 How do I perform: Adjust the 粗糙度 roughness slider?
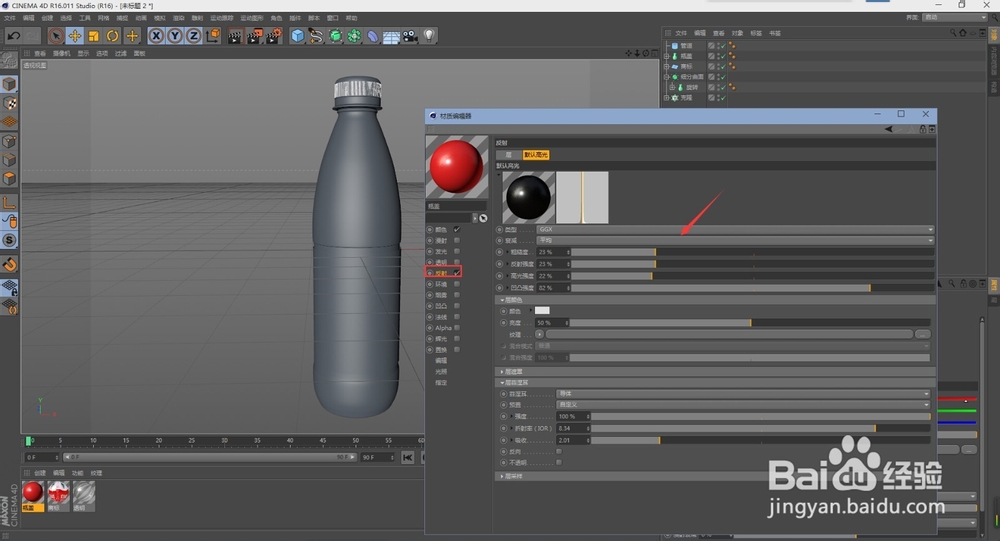[752, 252]
